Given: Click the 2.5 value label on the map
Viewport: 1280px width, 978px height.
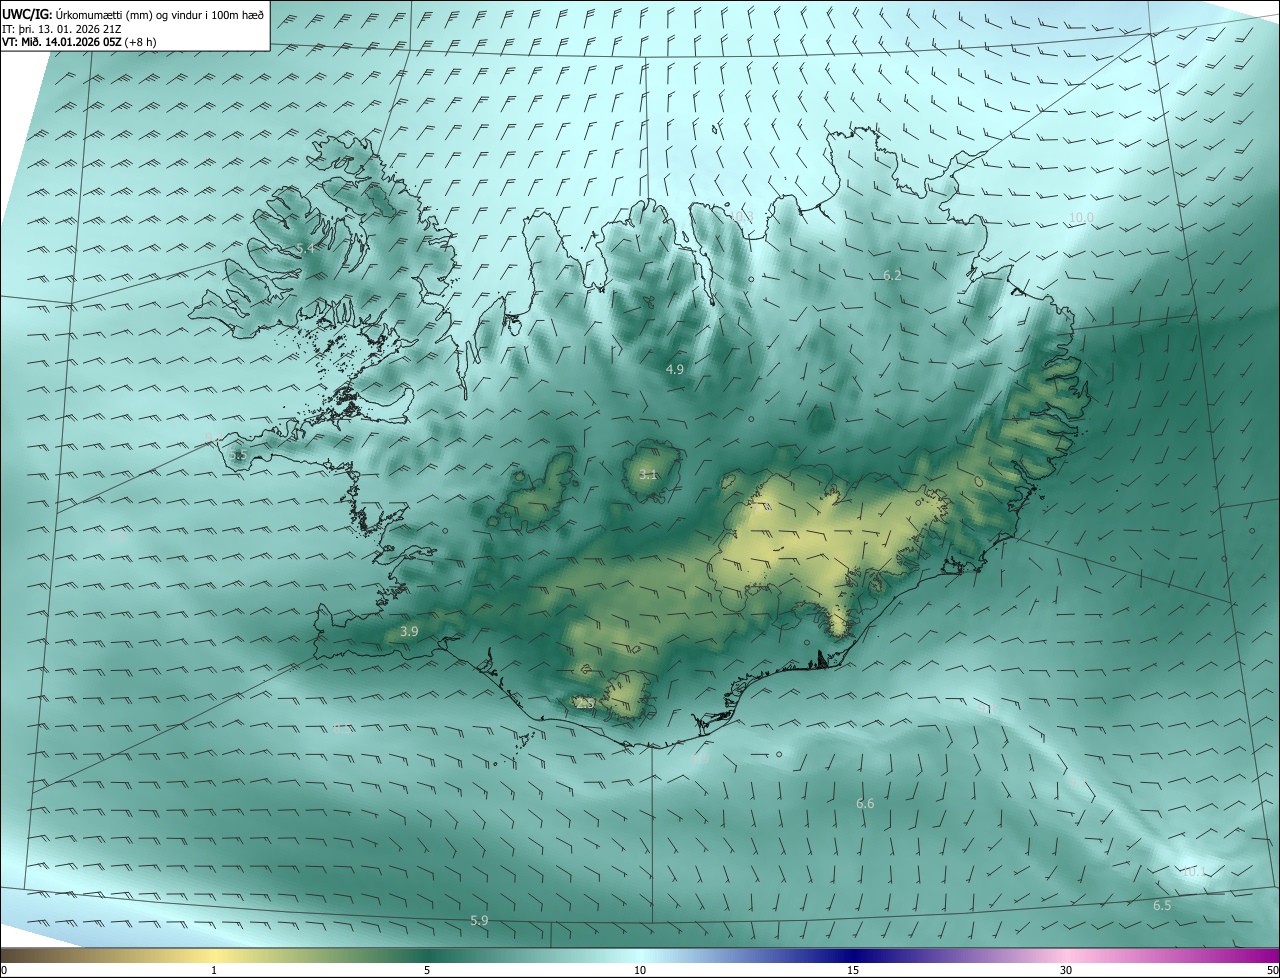Looking at the screenshot, I should (585, 704).
